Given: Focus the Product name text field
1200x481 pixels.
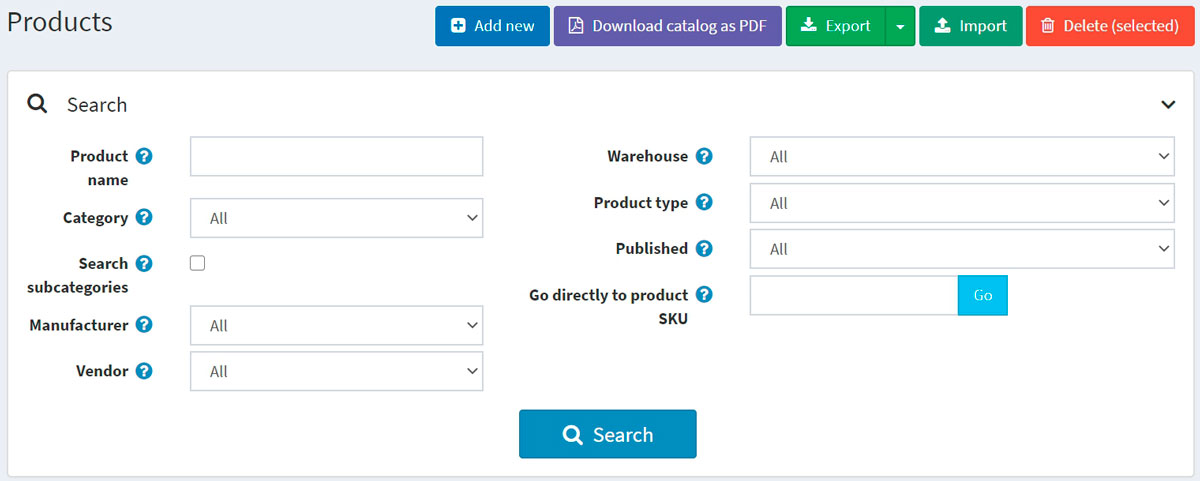Looking at the screenshot, I should [x=336, y=157].
